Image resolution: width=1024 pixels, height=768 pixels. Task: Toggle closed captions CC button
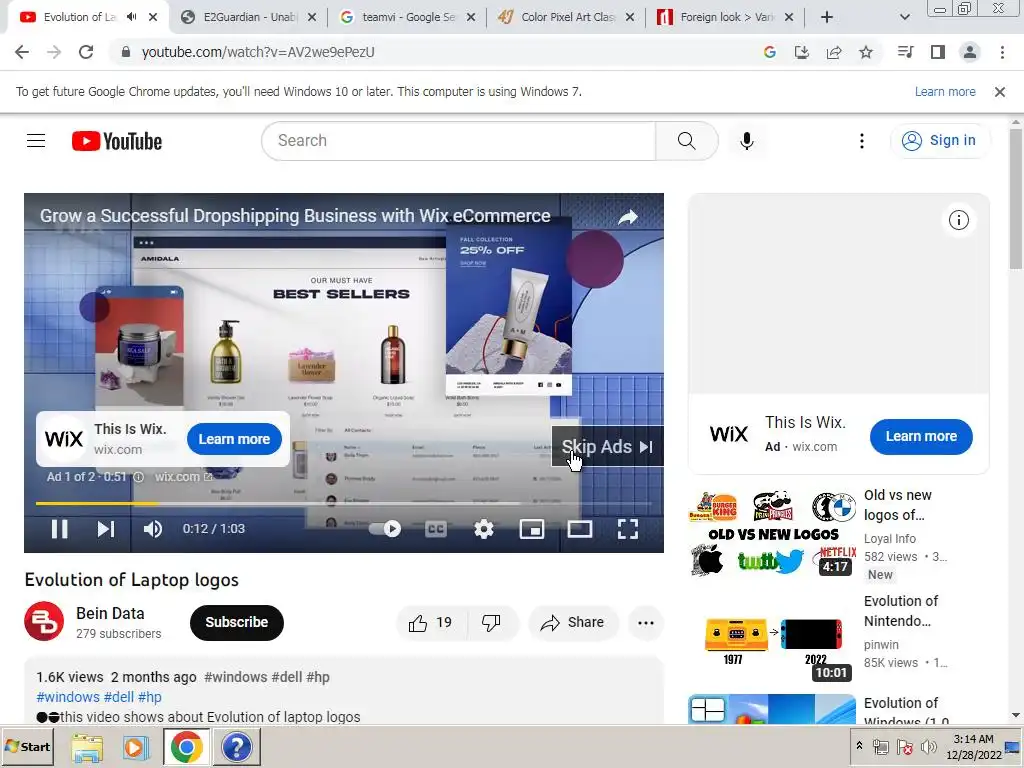pyautogui.click(x=436, y=529)
